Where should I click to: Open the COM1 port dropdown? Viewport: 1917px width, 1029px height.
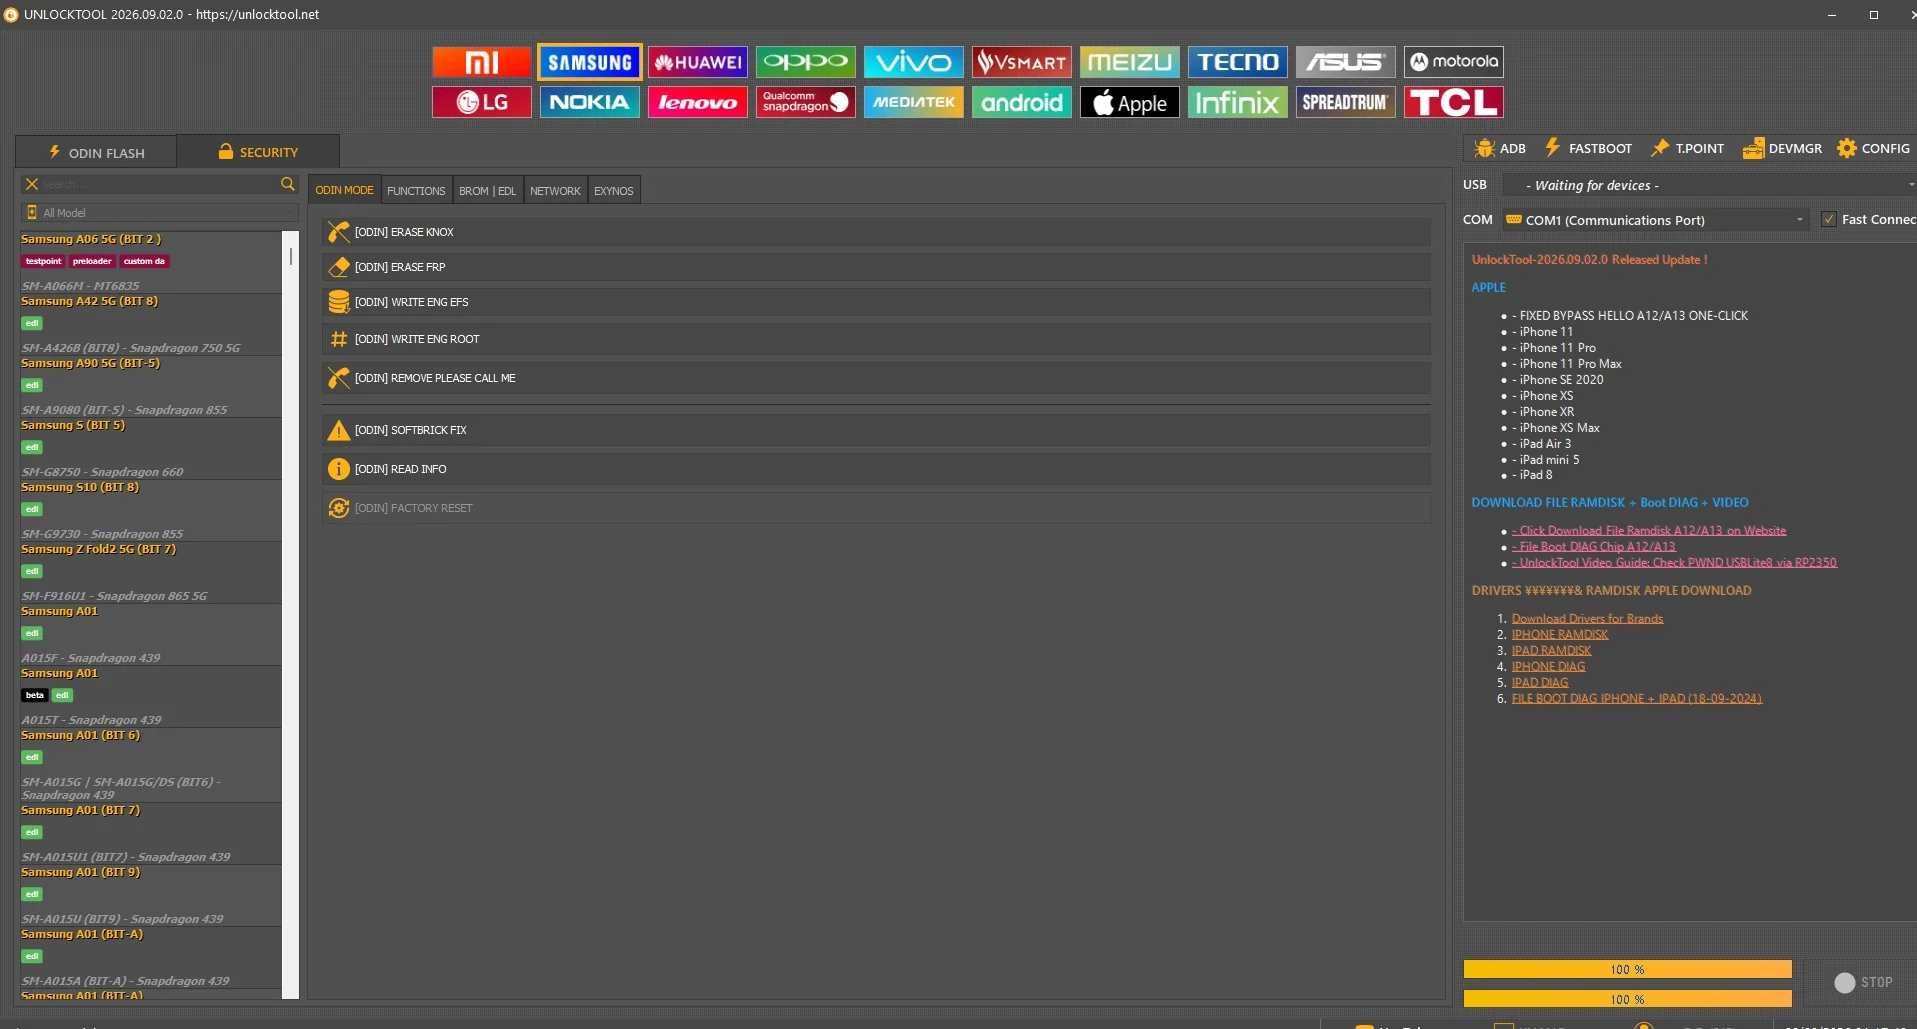1656,220
